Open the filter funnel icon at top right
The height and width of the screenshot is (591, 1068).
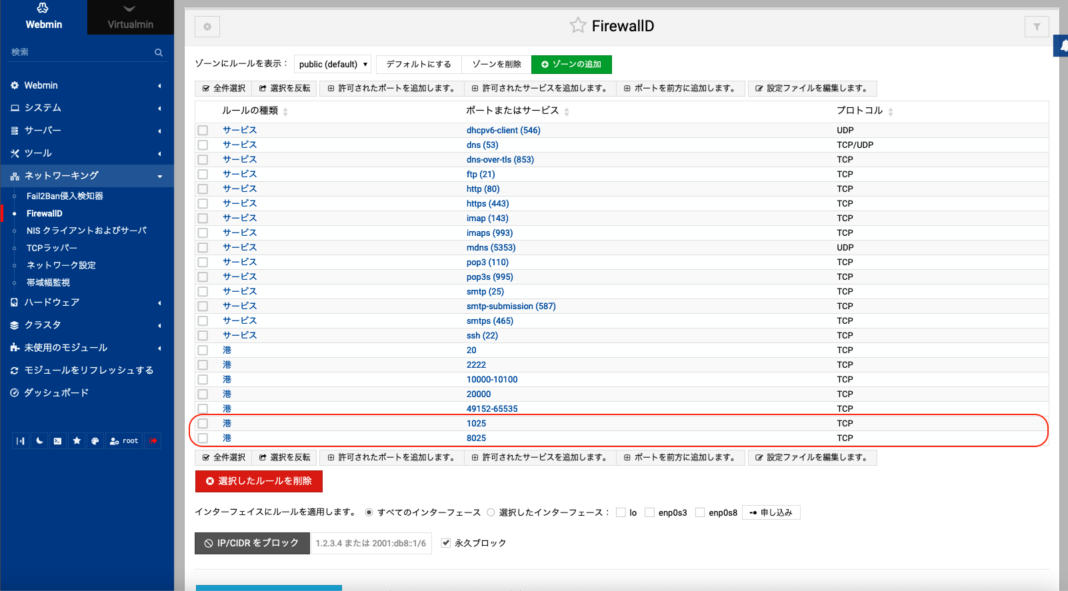[1036, 26]
